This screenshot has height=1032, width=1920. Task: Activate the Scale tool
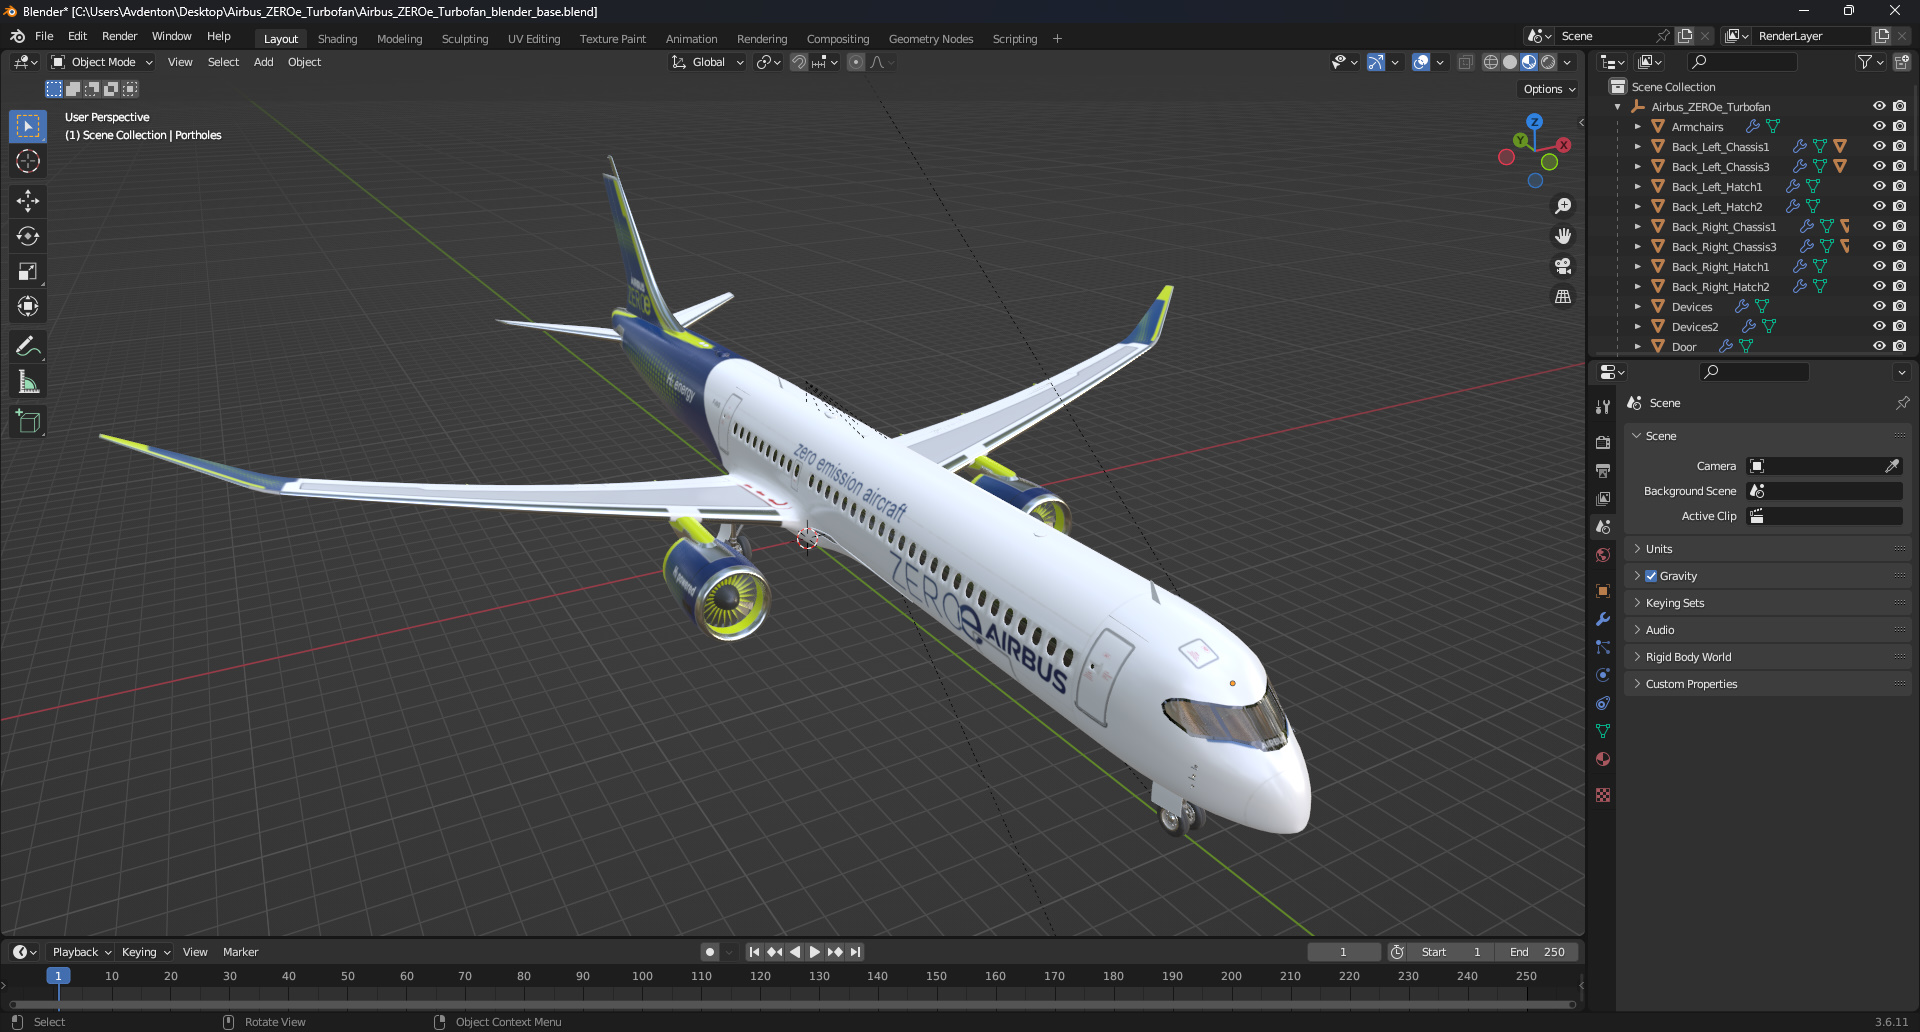pyautogui.click(x=28, y=271)
